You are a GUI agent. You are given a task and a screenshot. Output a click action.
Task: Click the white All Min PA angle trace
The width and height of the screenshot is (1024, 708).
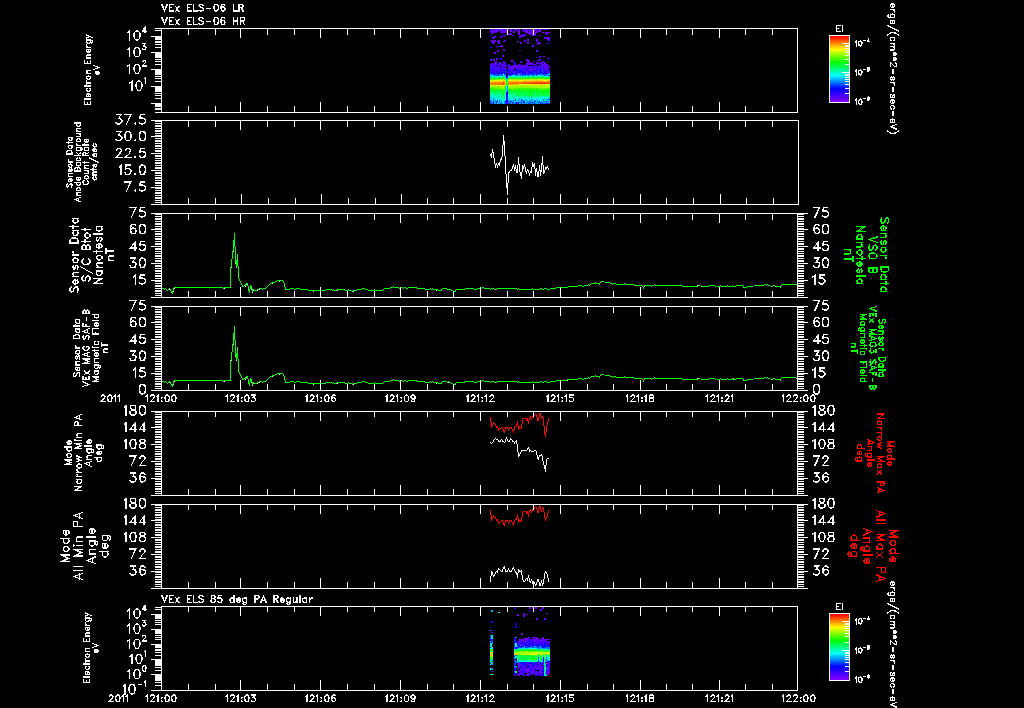519,576
